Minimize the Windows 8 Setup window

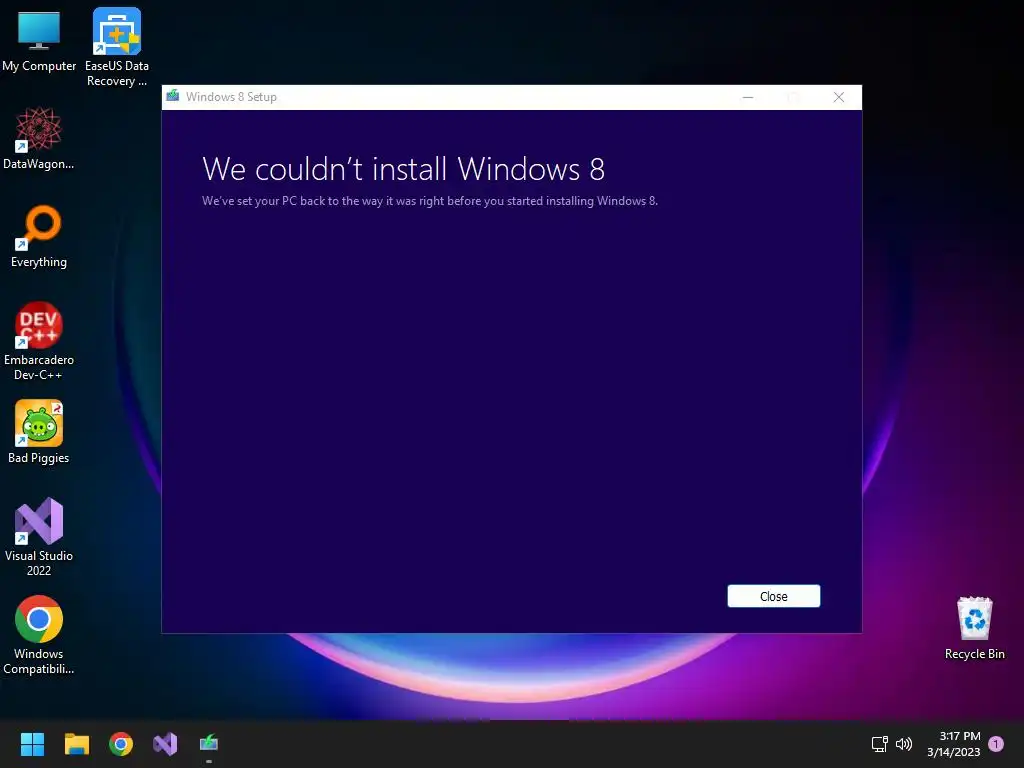pos(748,97)
